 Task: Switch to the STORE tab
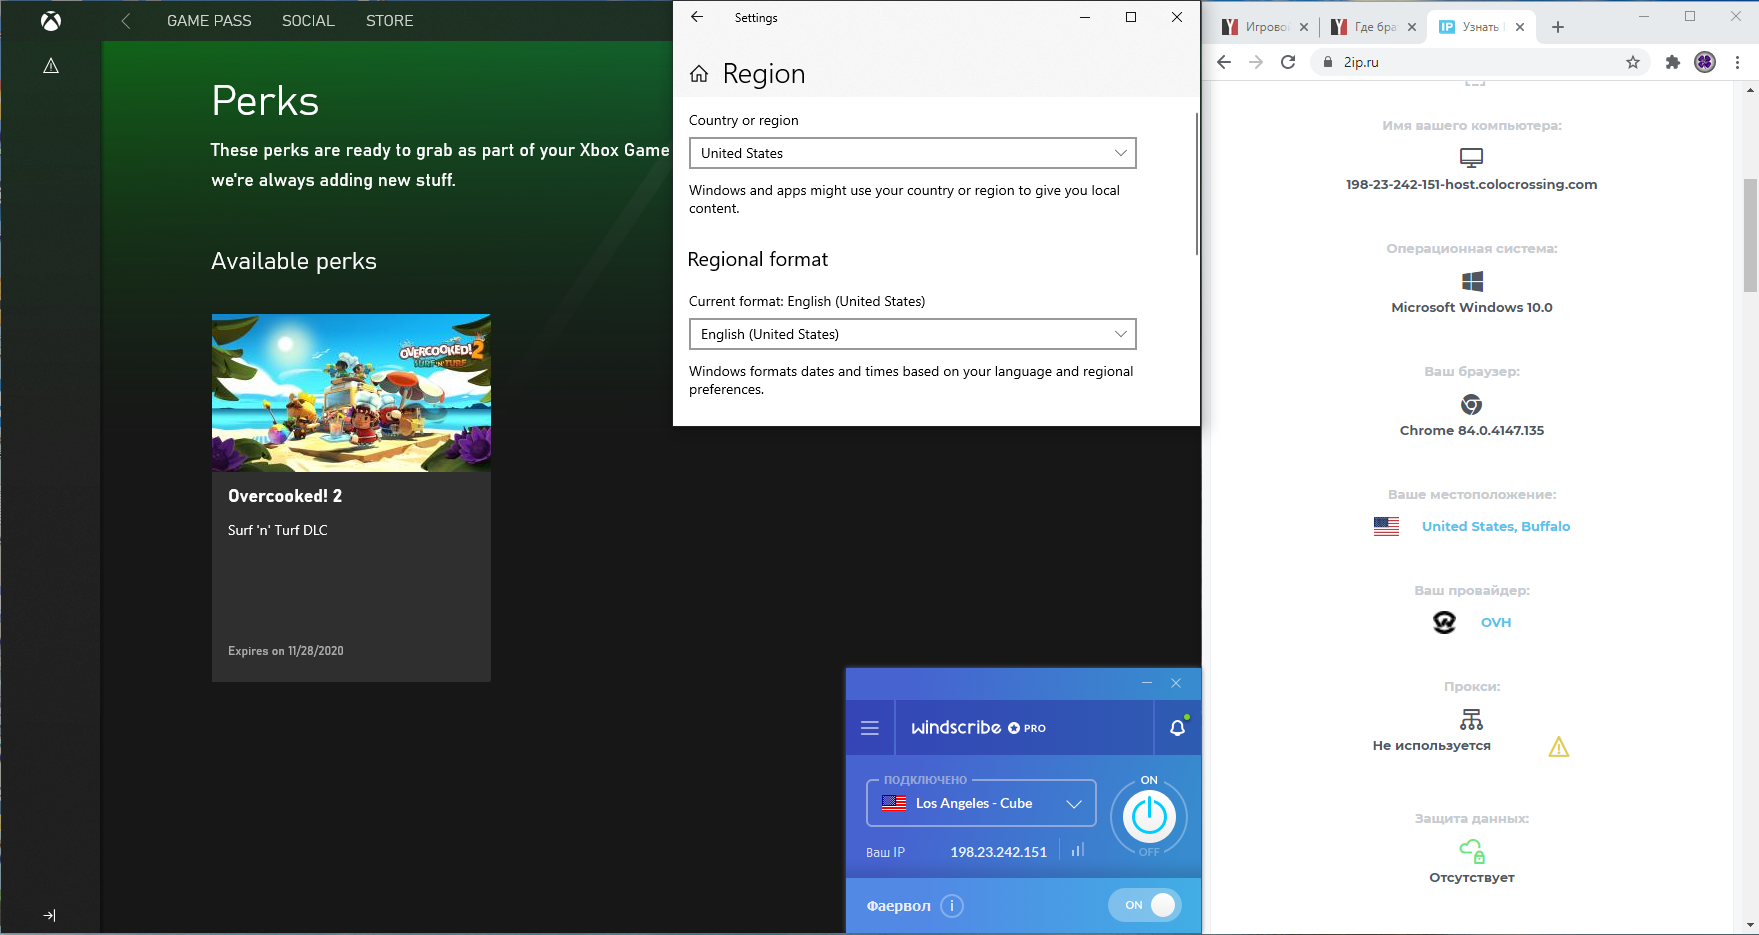click(x=389, y=21)
